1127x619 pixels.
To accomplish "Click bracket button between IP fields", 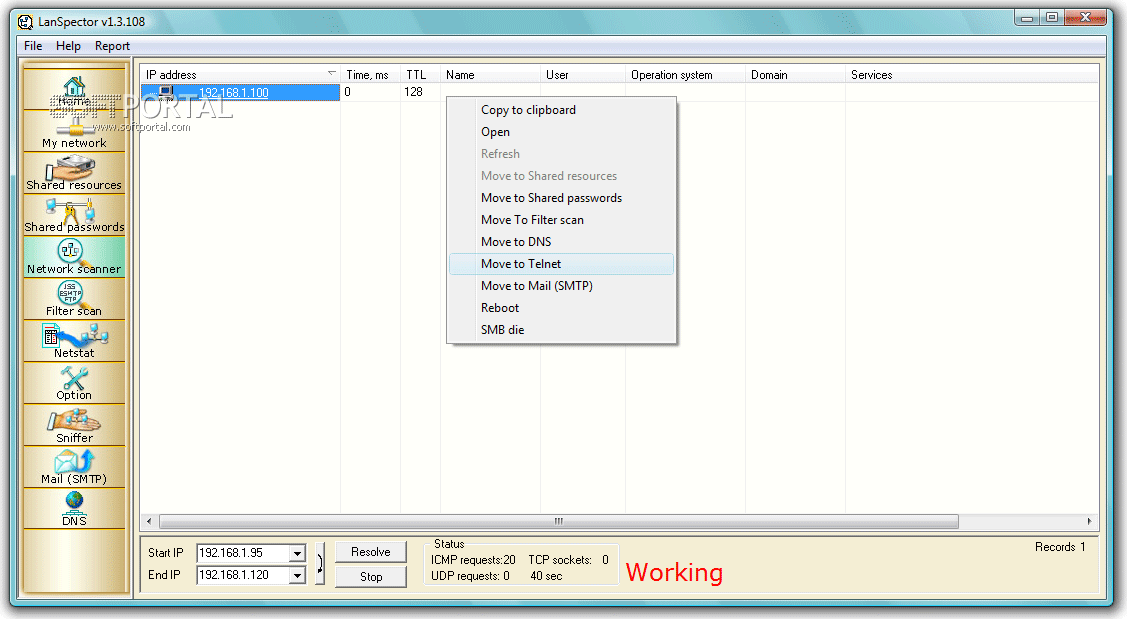I will [x=319, y=564].
